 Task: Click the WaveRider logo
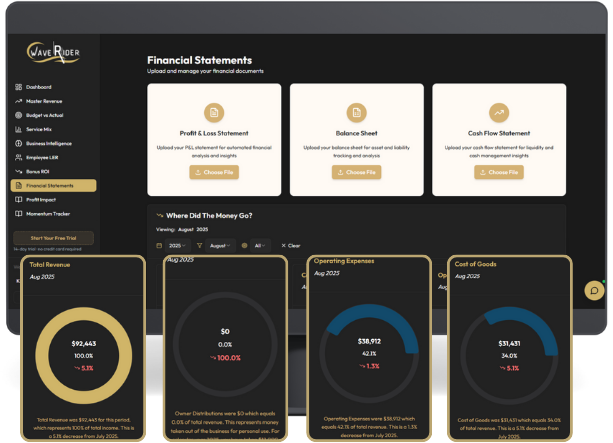coord(53,53)
